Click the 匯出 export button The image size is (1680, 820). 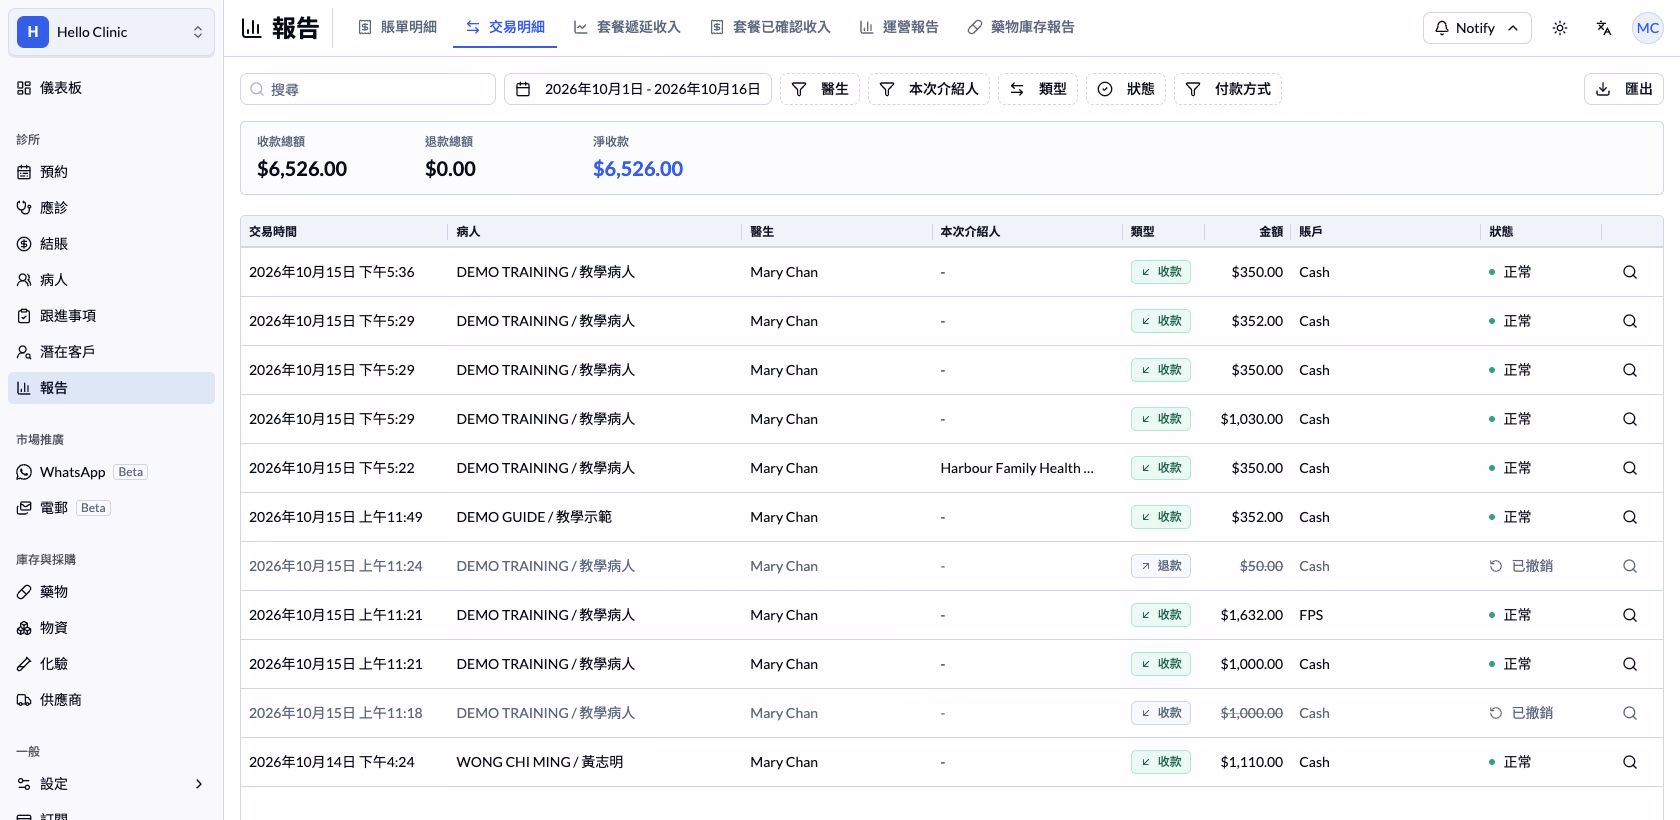1624,89
